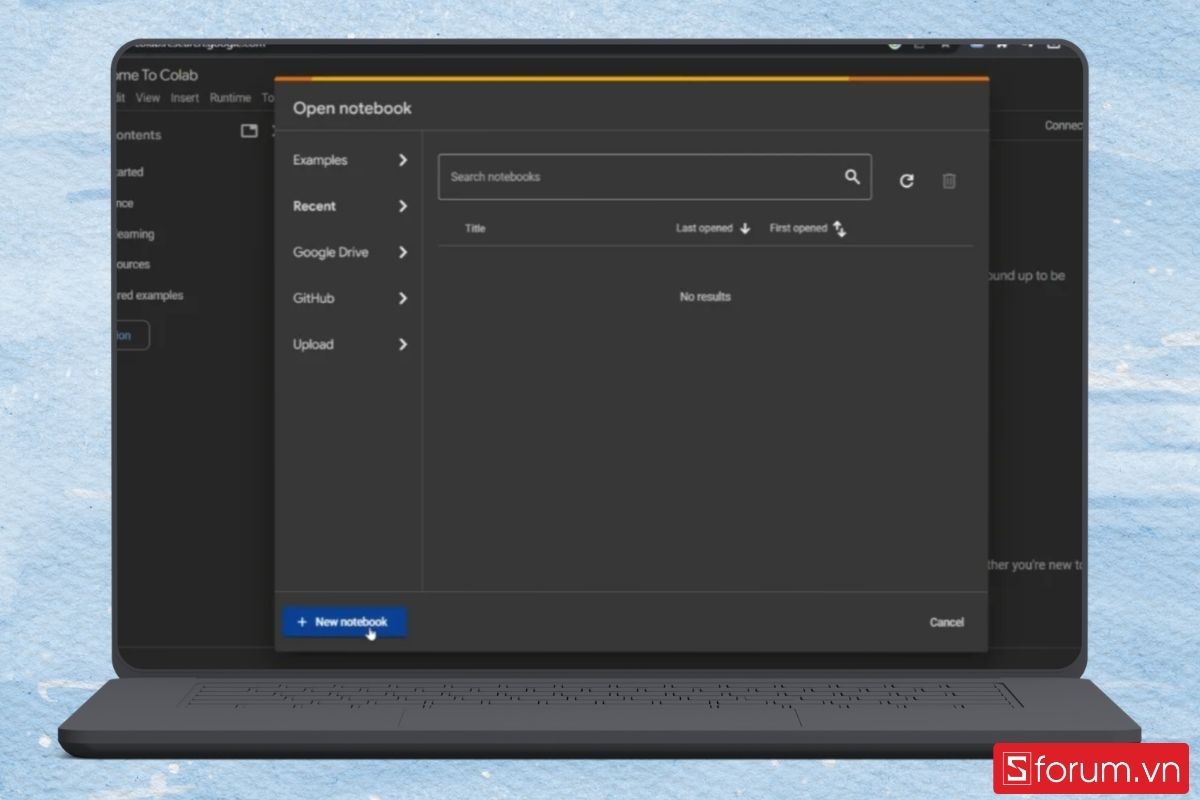Cancel the Open notebook dialog
1200x800 pixels.
(x=946, y=622)
